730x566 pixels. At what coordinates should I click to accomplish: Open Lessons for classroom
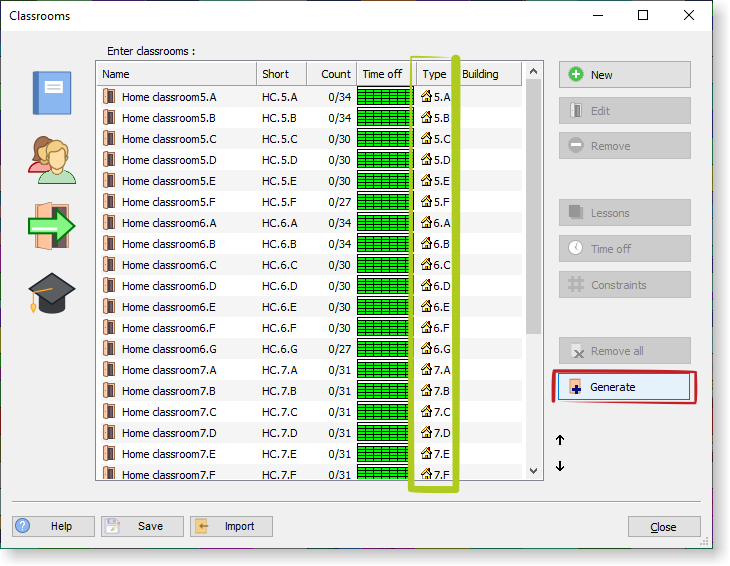click(625, 213)
